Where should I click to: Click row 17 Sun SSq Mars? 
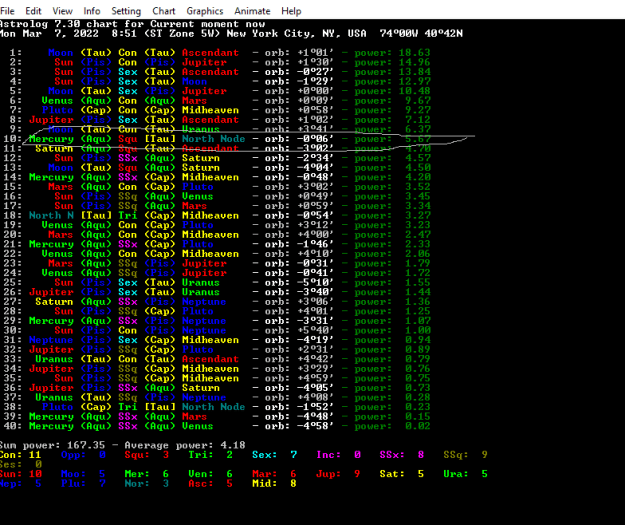(x=217, y=206)
